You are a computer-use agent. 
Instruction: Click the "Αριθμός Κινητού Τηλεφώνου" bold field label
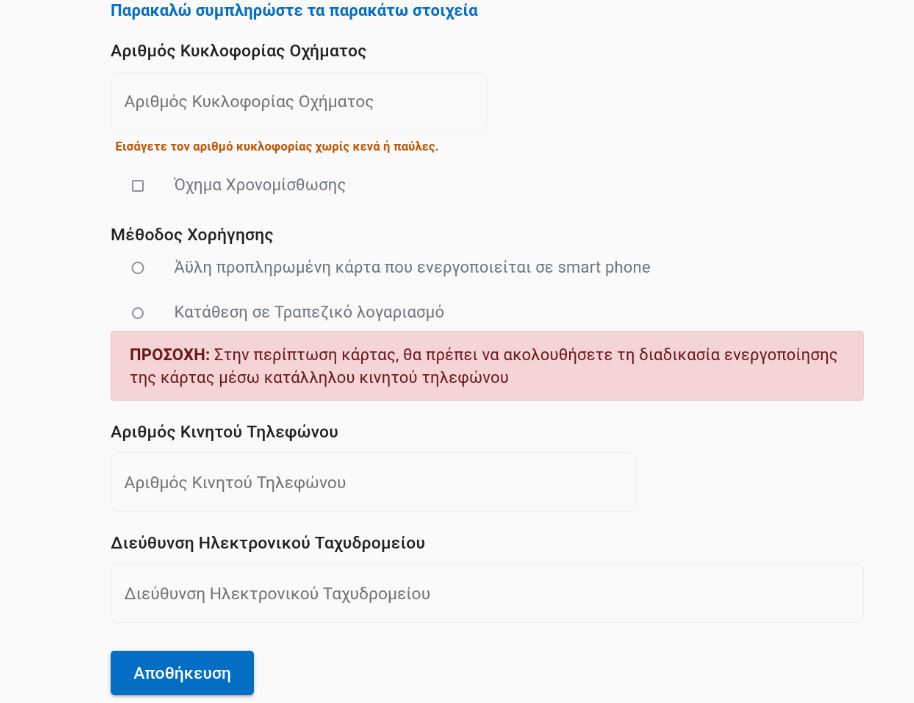[x=224, y=432]
